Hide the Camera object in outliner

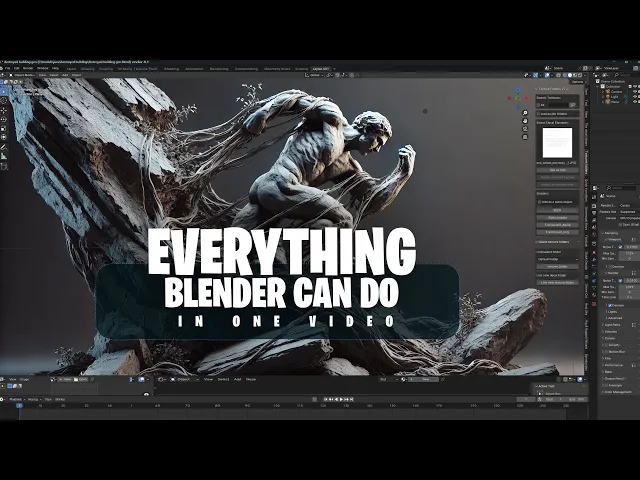point(635,91)
